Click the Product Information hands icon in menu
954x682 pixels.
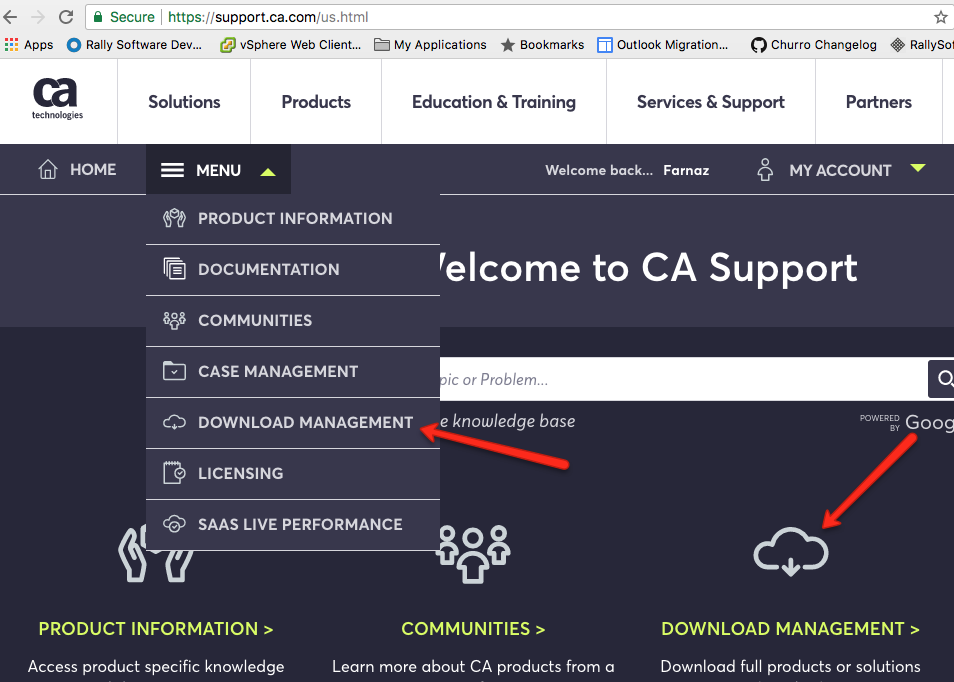[174, 218]
